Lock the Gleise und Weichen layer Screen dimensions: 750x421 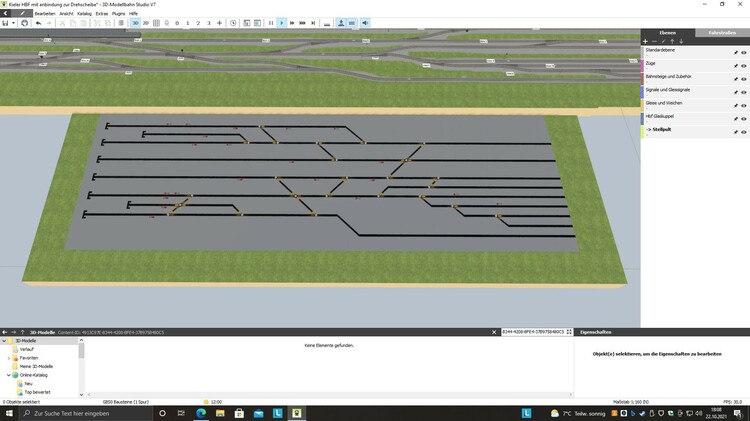pos(735,104)
